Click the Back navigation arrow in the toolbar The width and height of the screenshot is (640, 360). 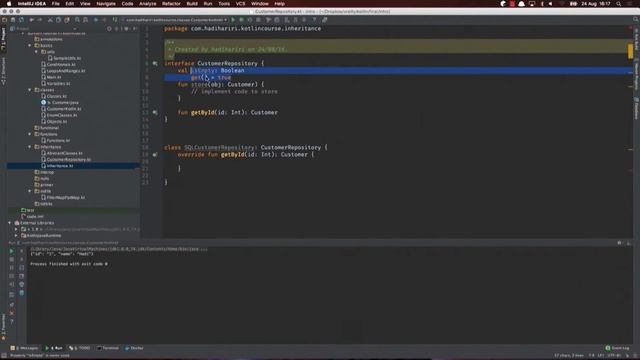pyautogui.click(x=96, y=20)
